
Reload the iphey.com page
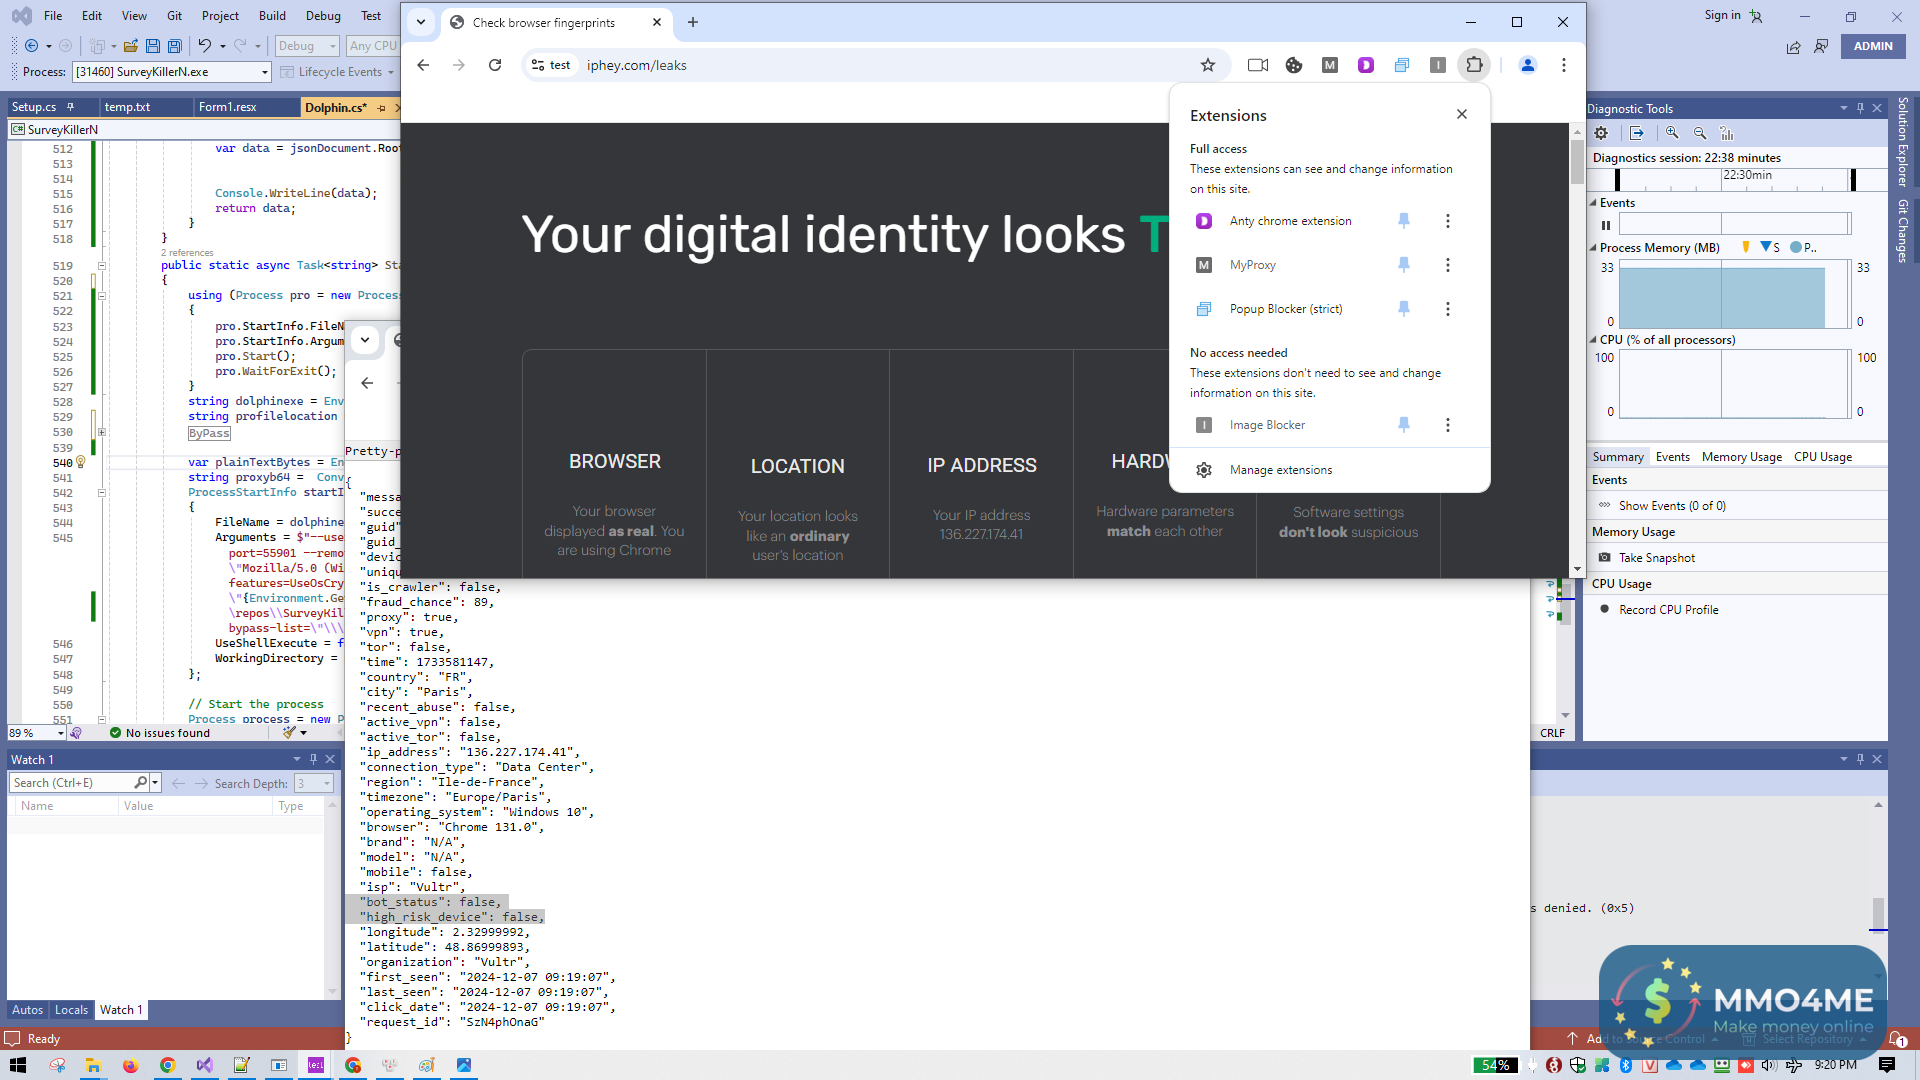point(495,65)
